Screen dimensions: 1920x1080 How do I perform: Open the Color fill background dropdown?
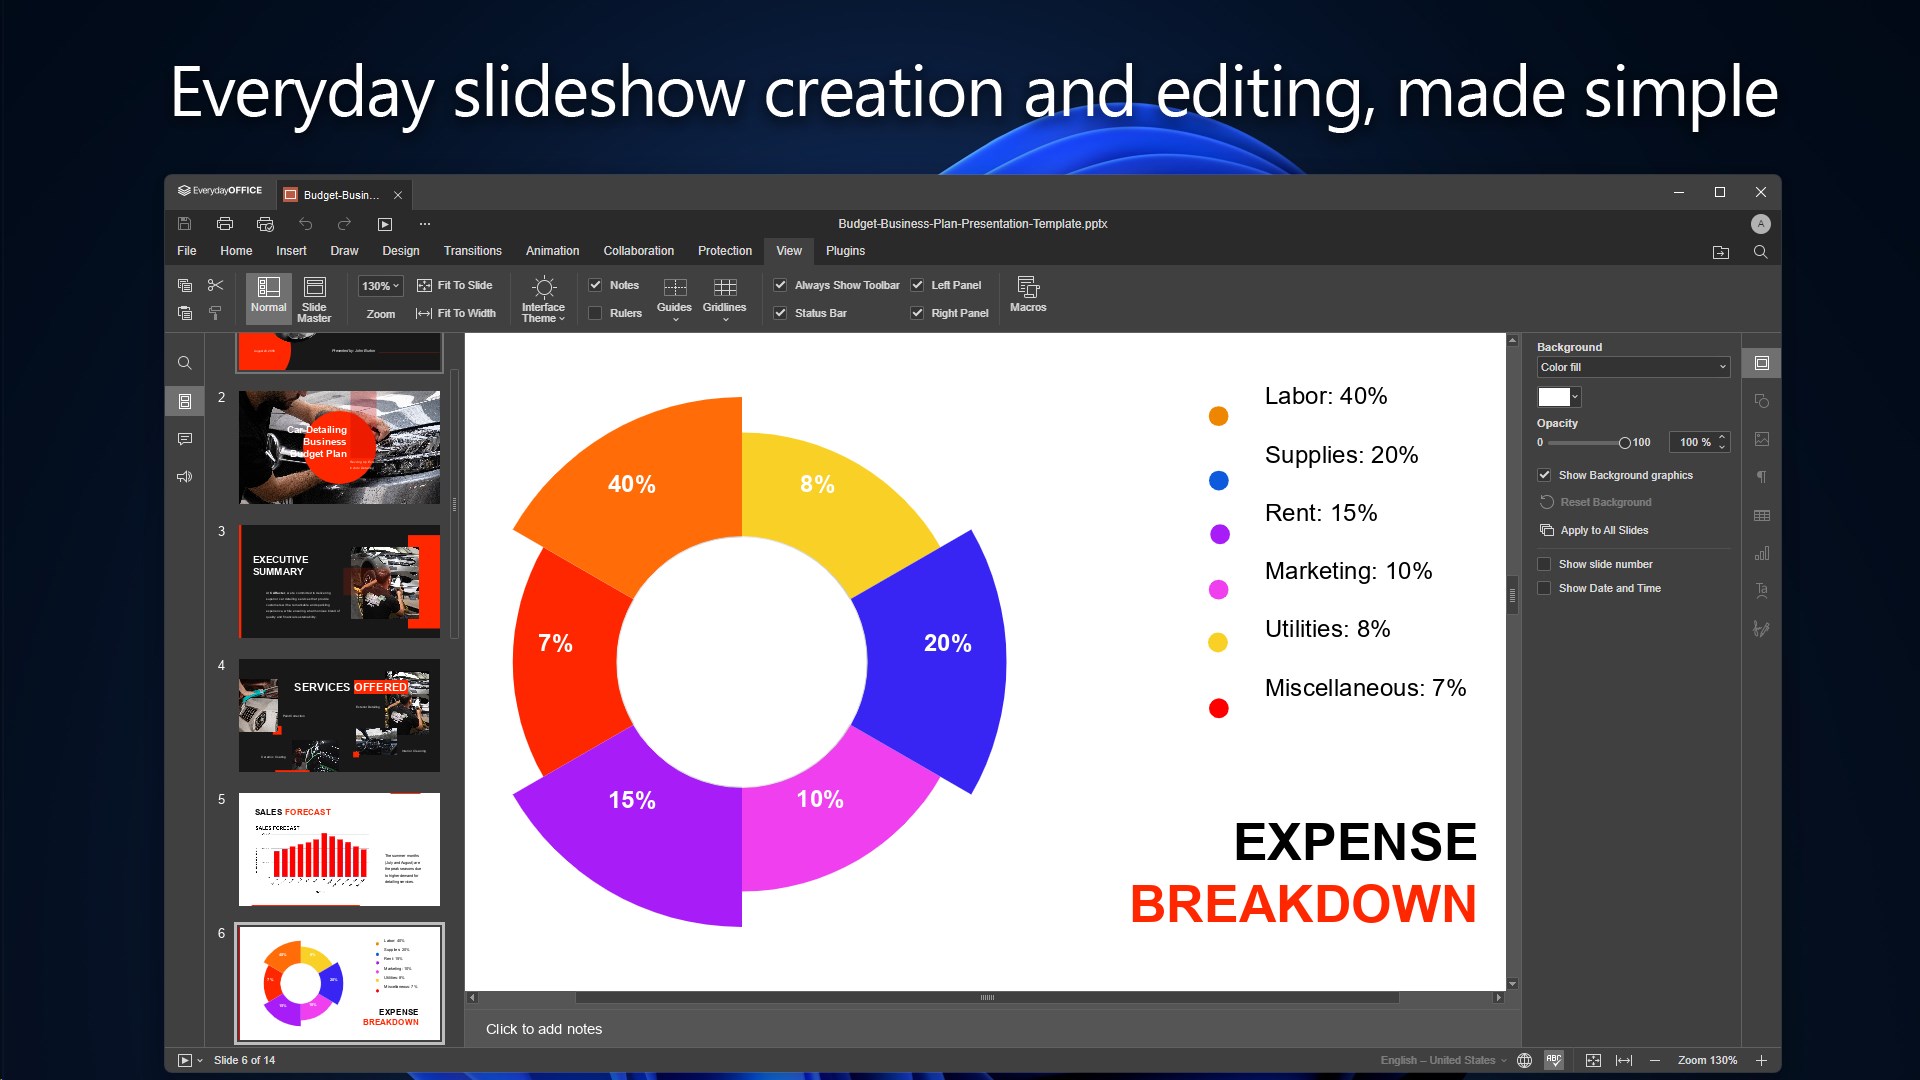[1633, 367]
